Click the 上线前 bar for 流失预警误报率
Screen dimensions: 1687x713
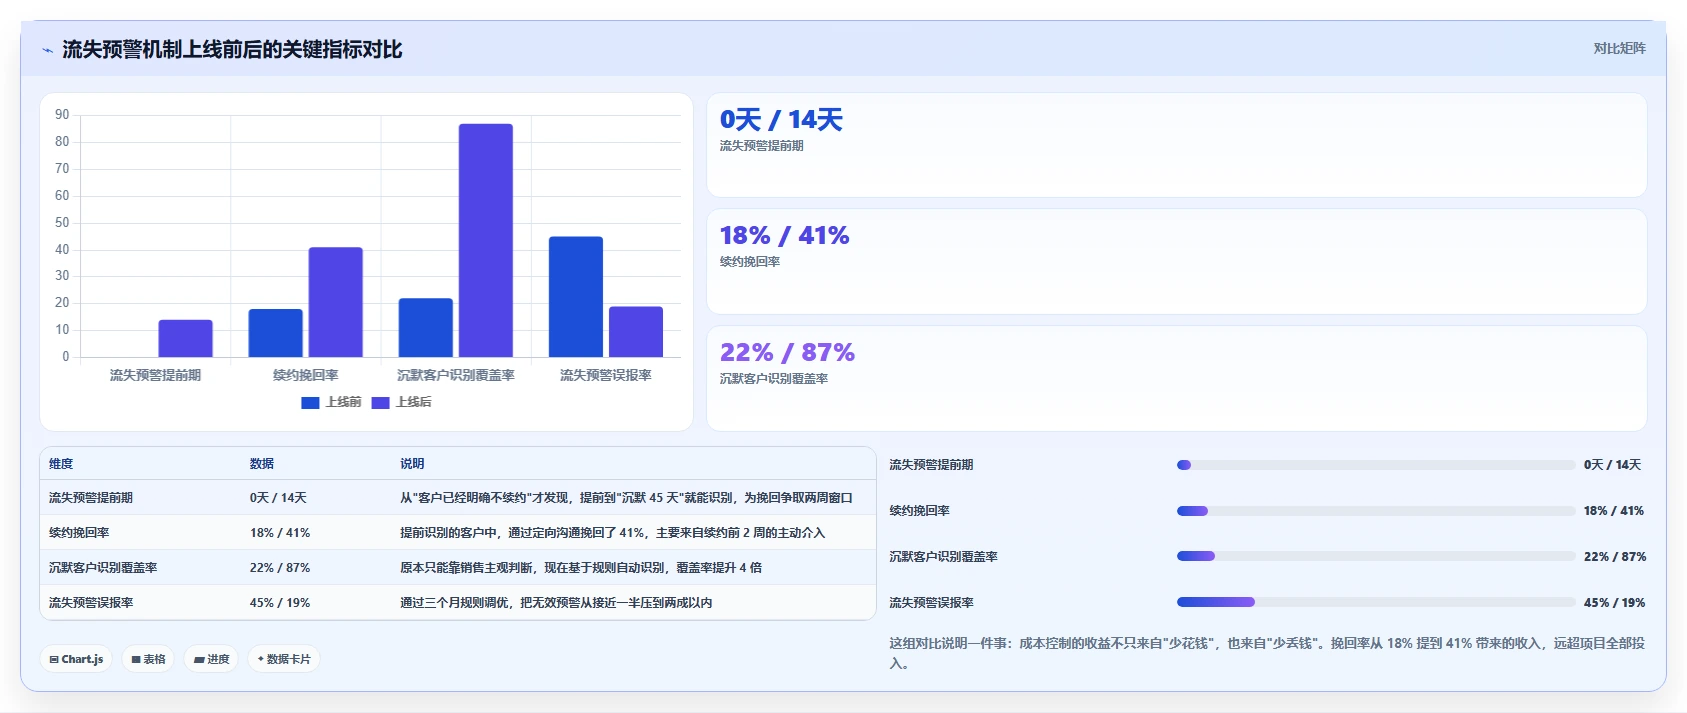coord(576,297)
